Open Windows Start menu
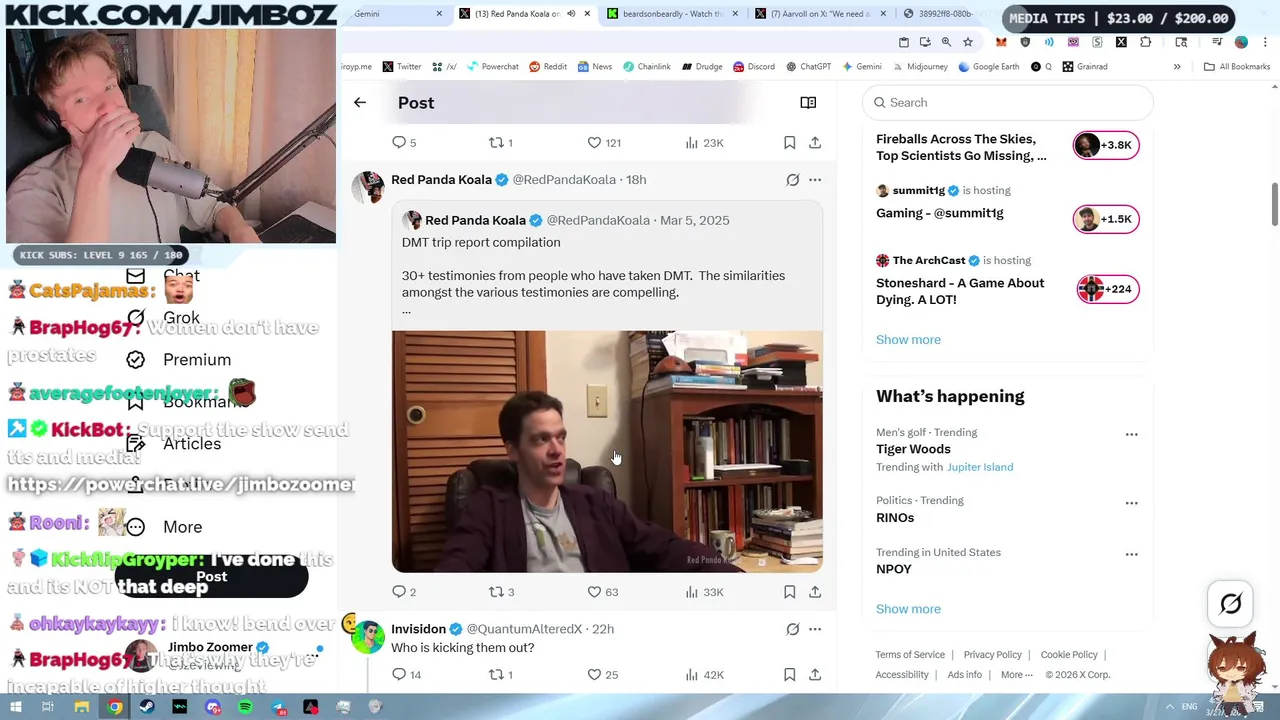This screenshot has width=1280, height=720. click(15, 707)
